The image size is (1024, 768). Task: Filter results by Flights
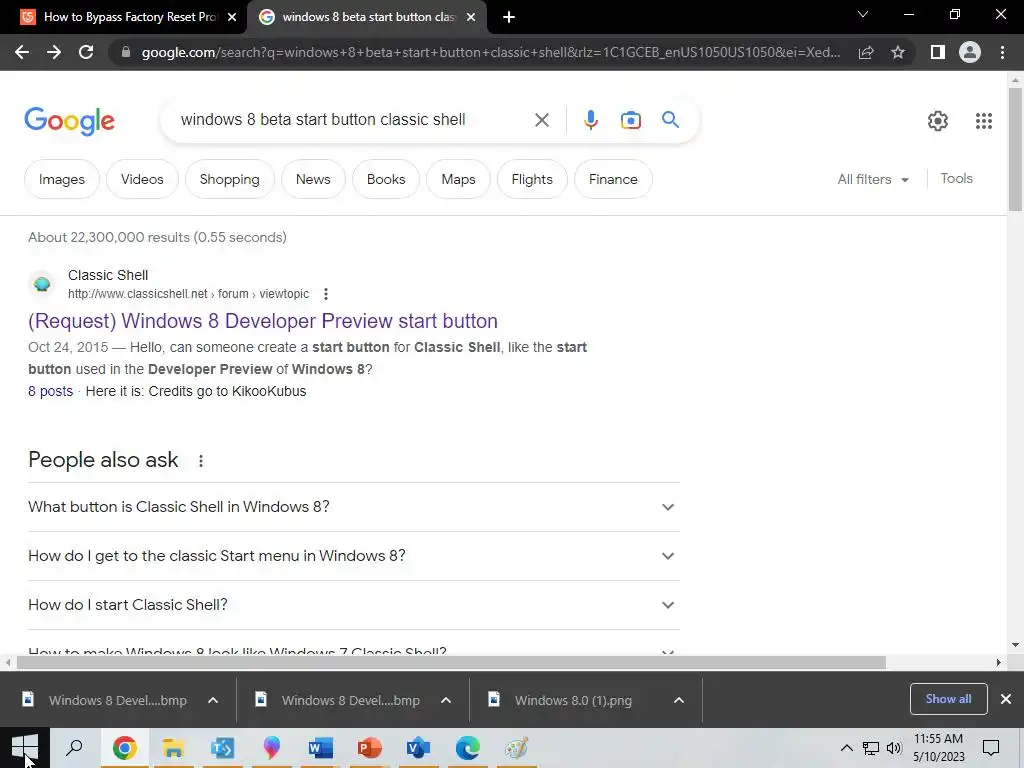coord(532,180)
